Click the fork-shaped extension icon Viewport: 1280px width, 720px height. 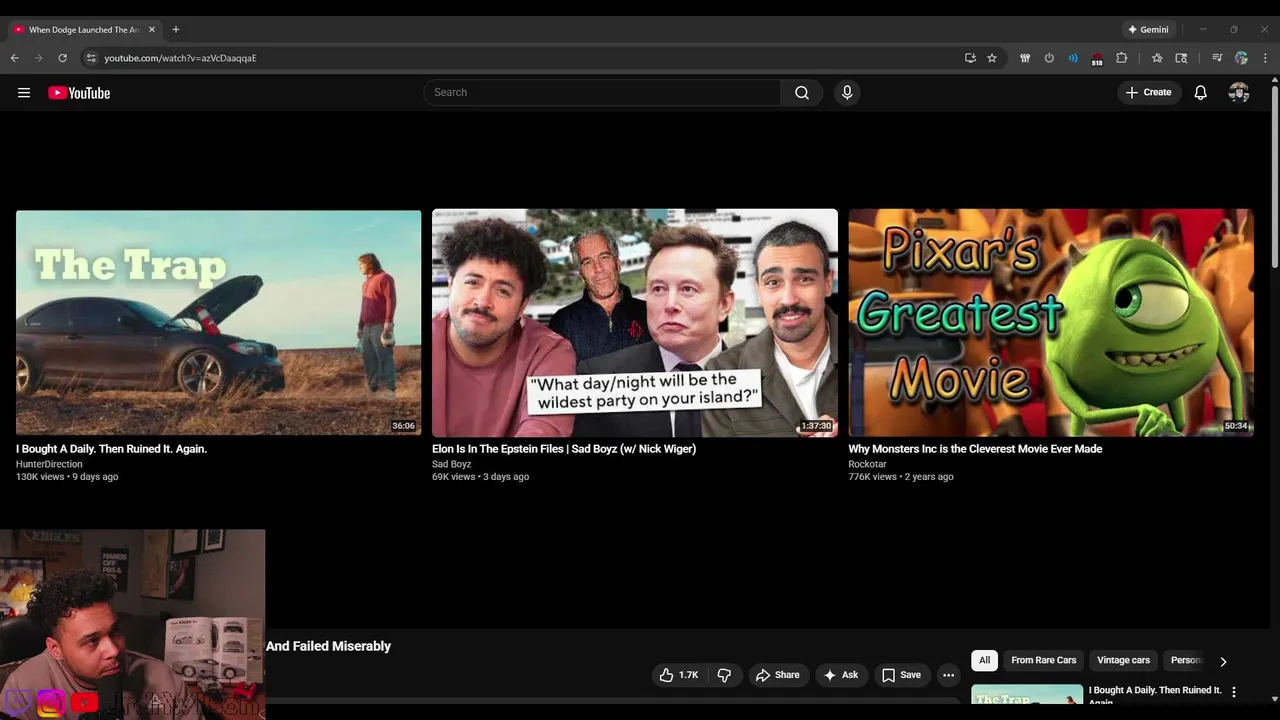(x=1025, y=58)
